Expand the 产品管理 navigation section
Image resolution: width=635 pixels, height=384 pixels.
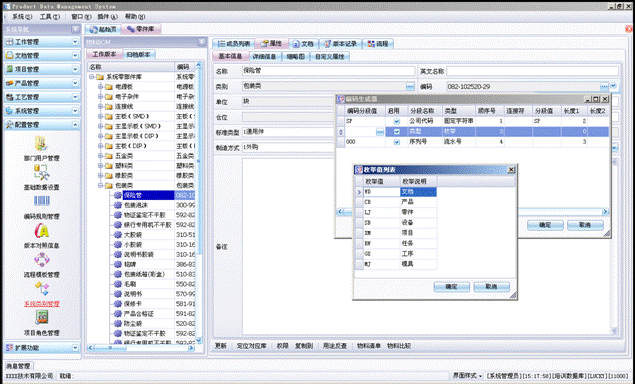(75, 83)
